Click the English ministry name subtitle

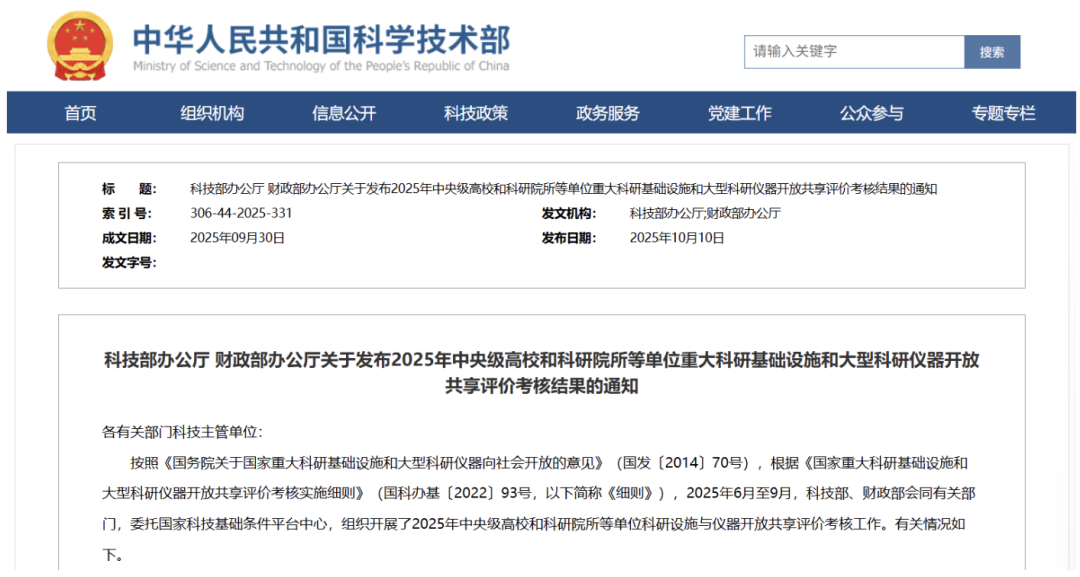(x=321, y=66)
